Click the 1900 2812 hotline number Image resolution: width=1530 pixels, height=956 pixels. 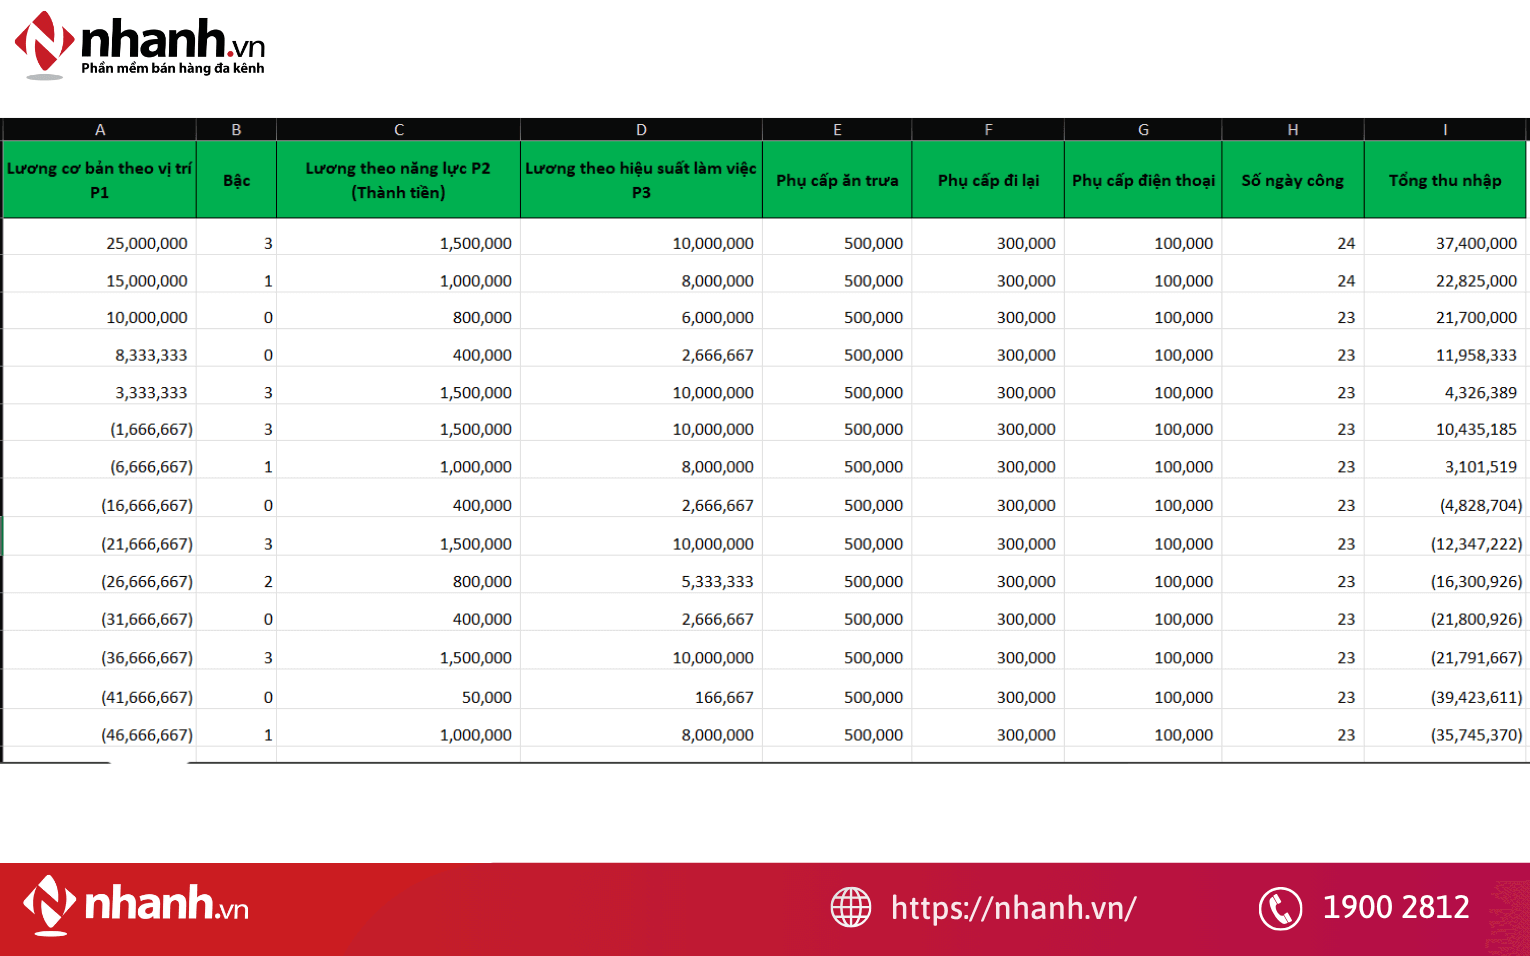(1395, 907)
